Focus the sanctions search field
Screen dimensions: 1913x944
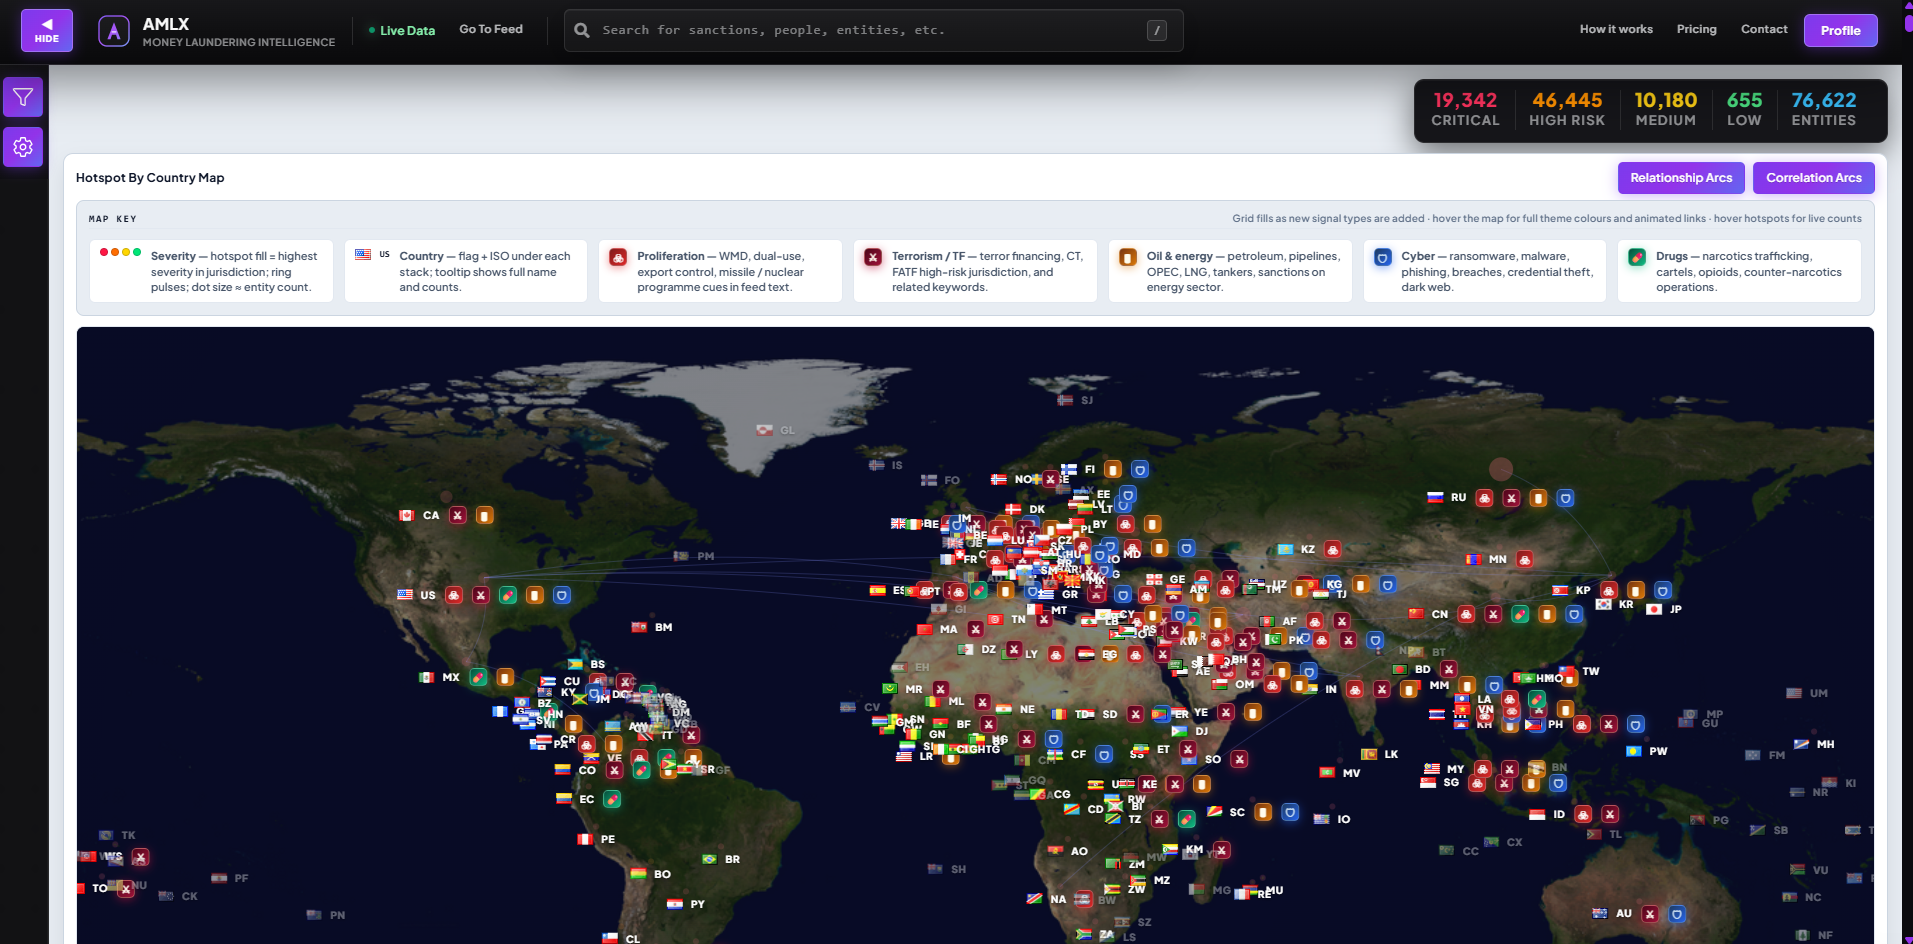click(x=874, y=30)
